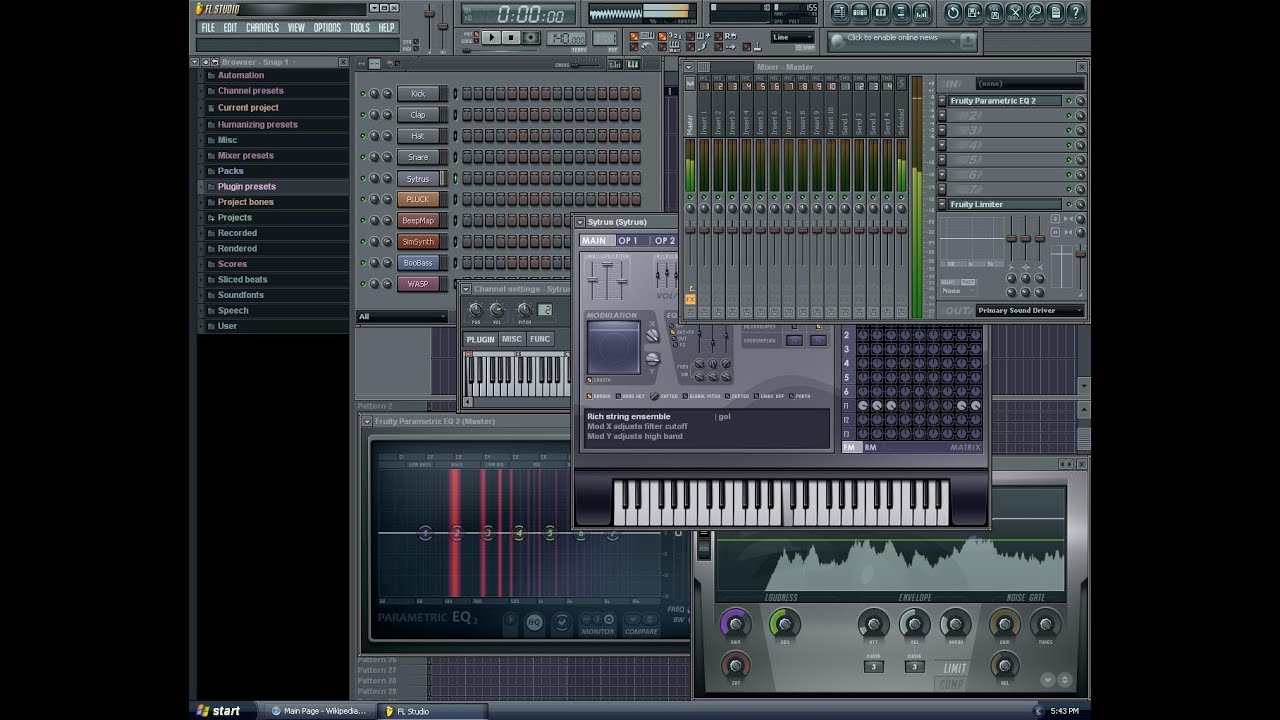Open the Piano Roll via its toolbar icon
This screenshot has width=1280, height=720.
click(881, 13)
